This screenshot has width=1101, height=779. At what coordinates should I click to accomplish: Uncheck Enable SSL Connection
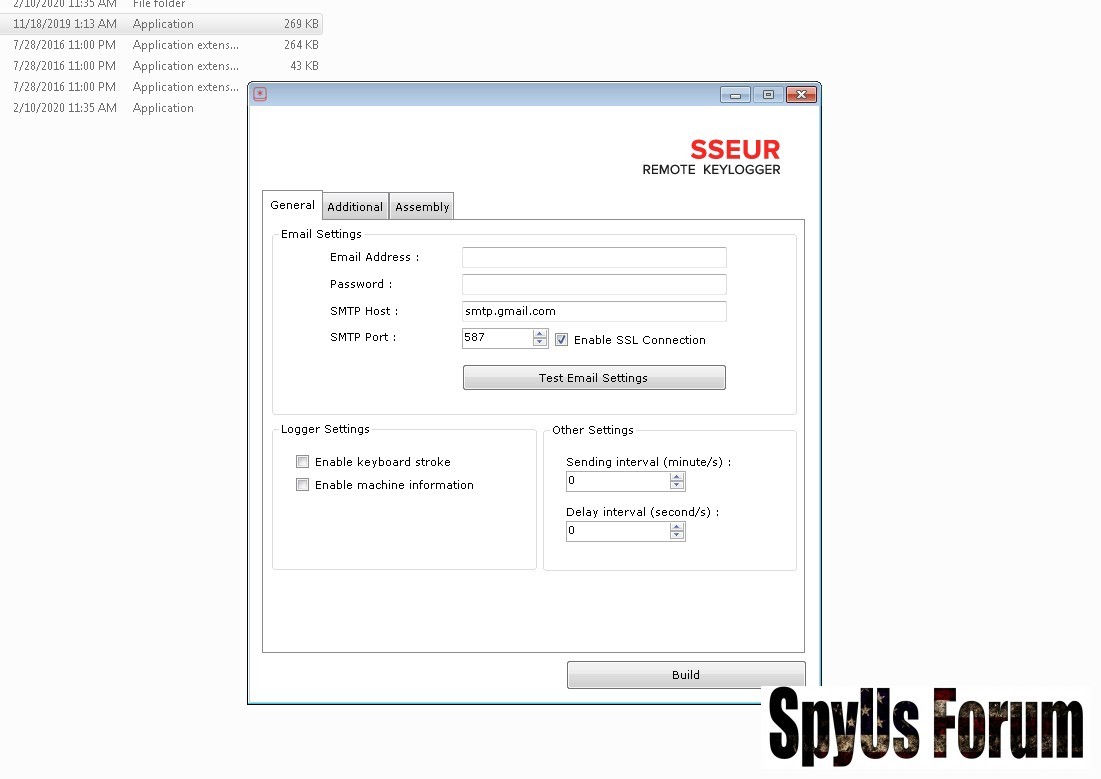pos(562,340)
